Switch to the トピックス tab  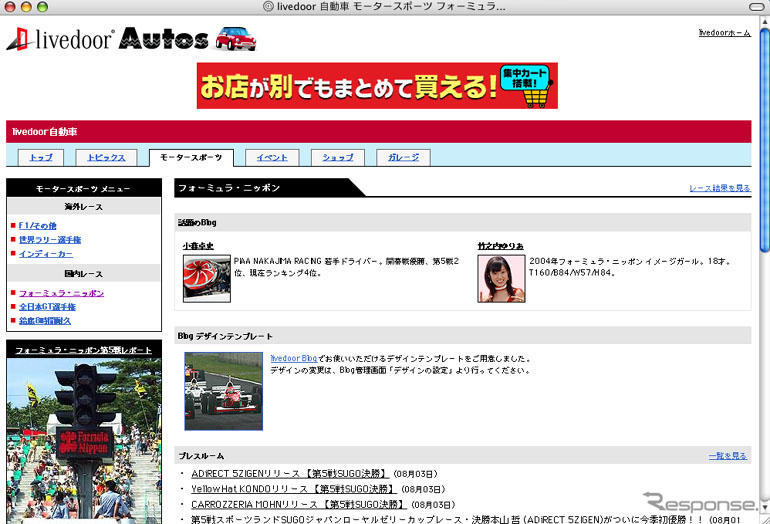click(x=106, y=158)
